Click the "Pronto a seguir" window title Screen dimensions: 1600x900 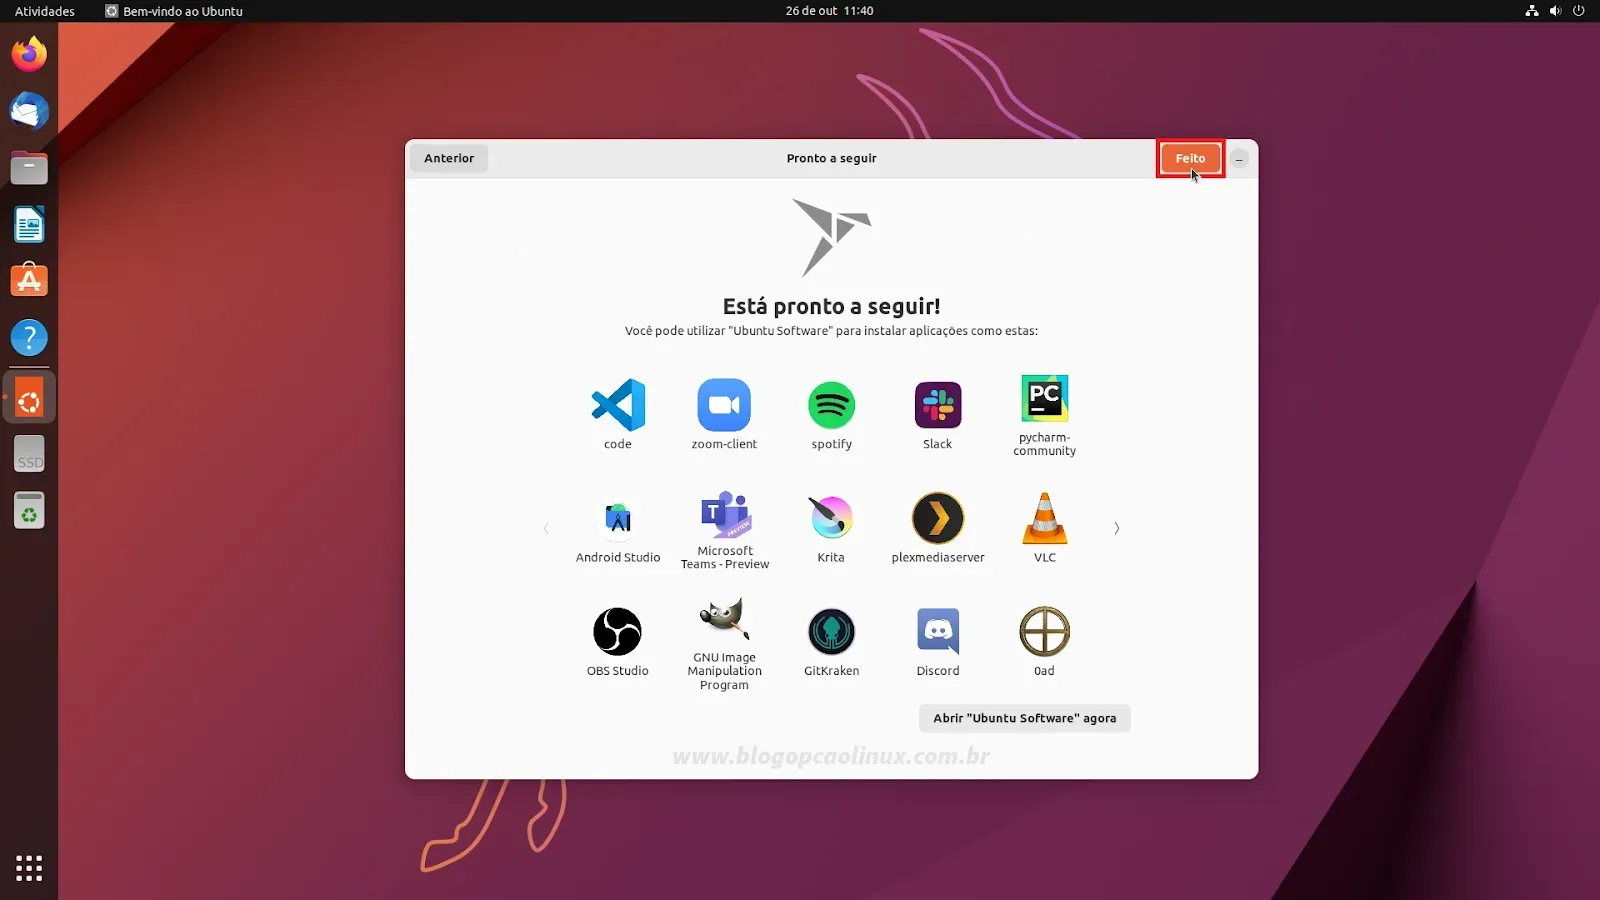[831, 158]
